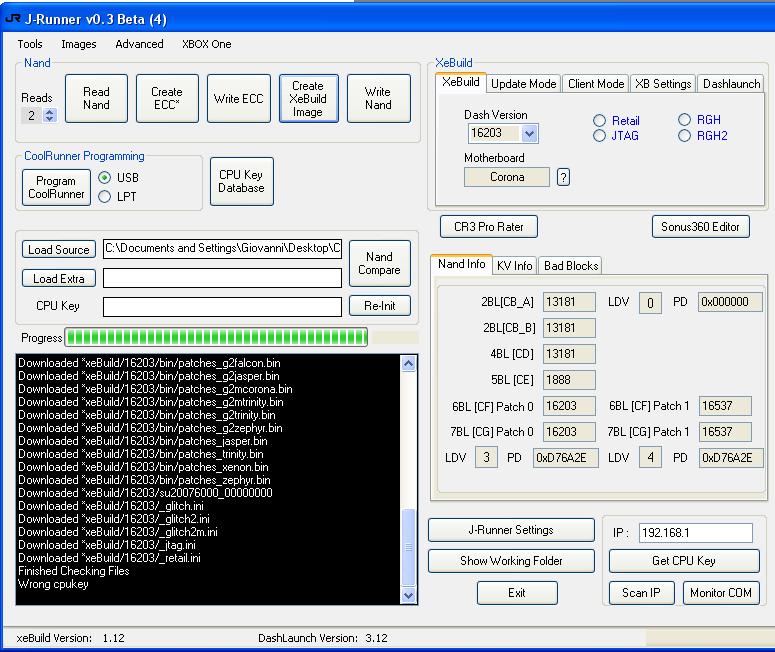Click the Create ECC button
This screenshot has height=652, width=775.
point(167,98)
